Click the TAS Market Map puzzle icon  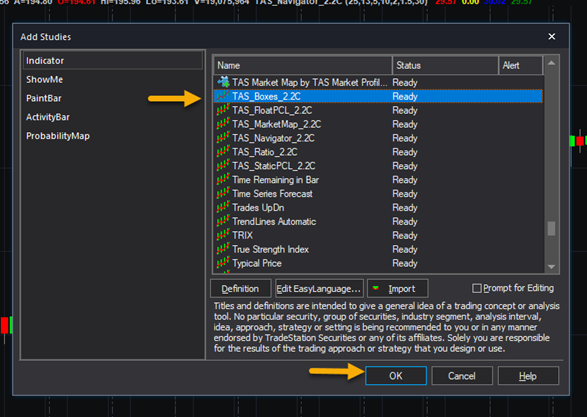[223, 82]
